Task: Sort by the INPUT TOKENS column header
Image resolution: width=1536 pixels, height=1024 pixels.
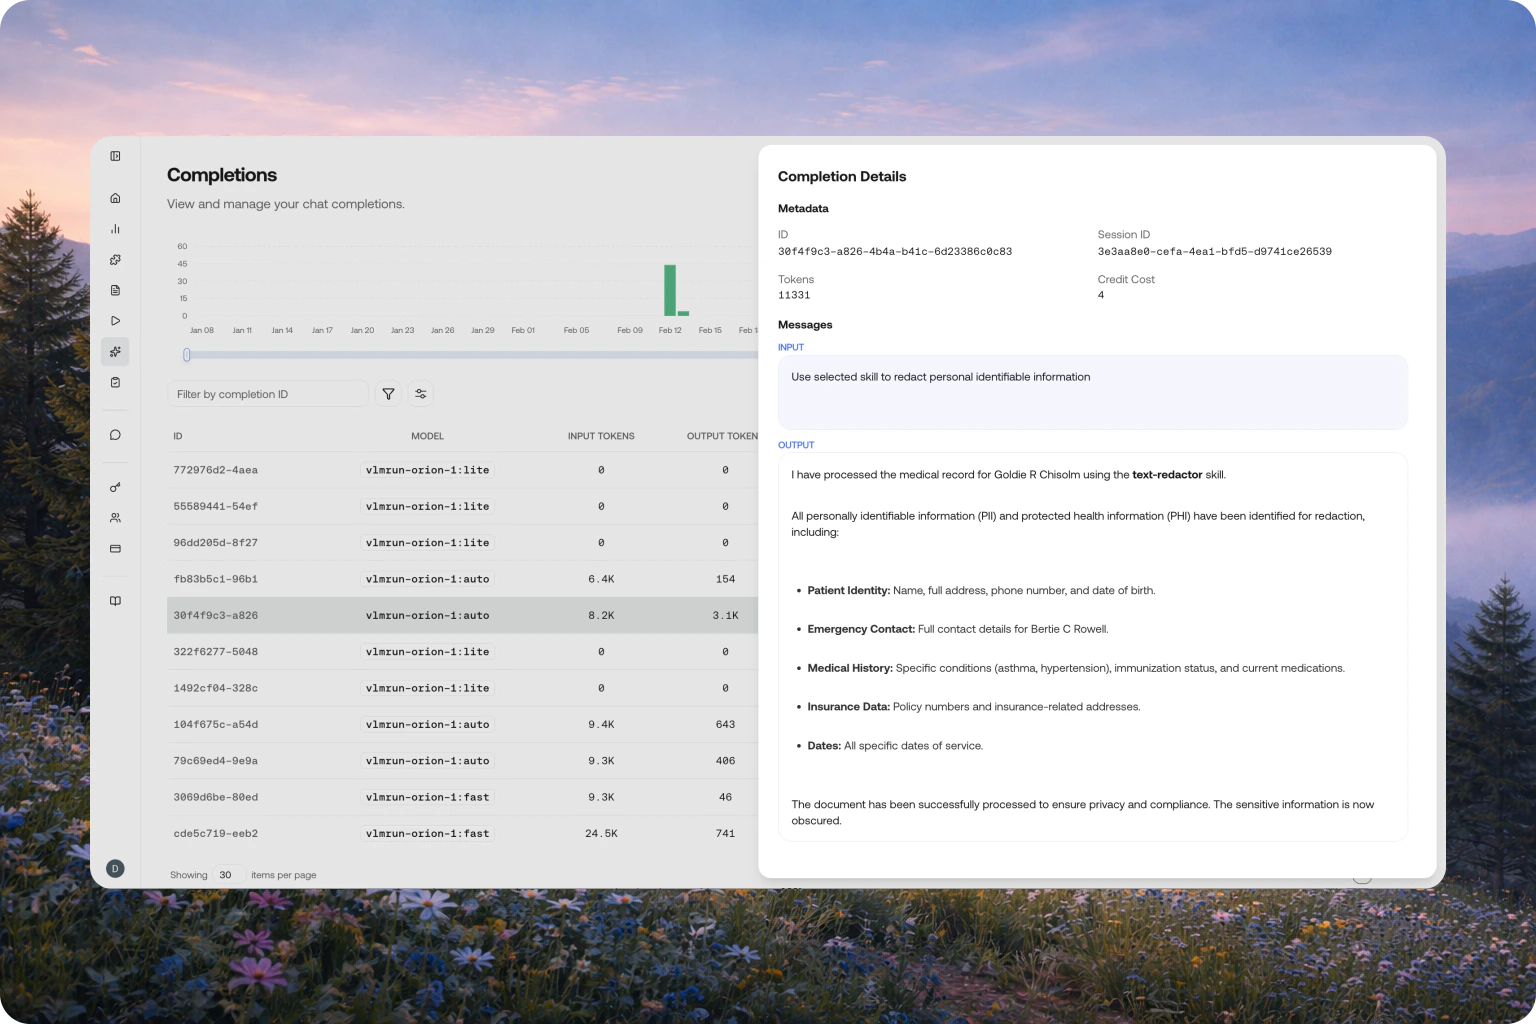Action: tap(601, 436)
